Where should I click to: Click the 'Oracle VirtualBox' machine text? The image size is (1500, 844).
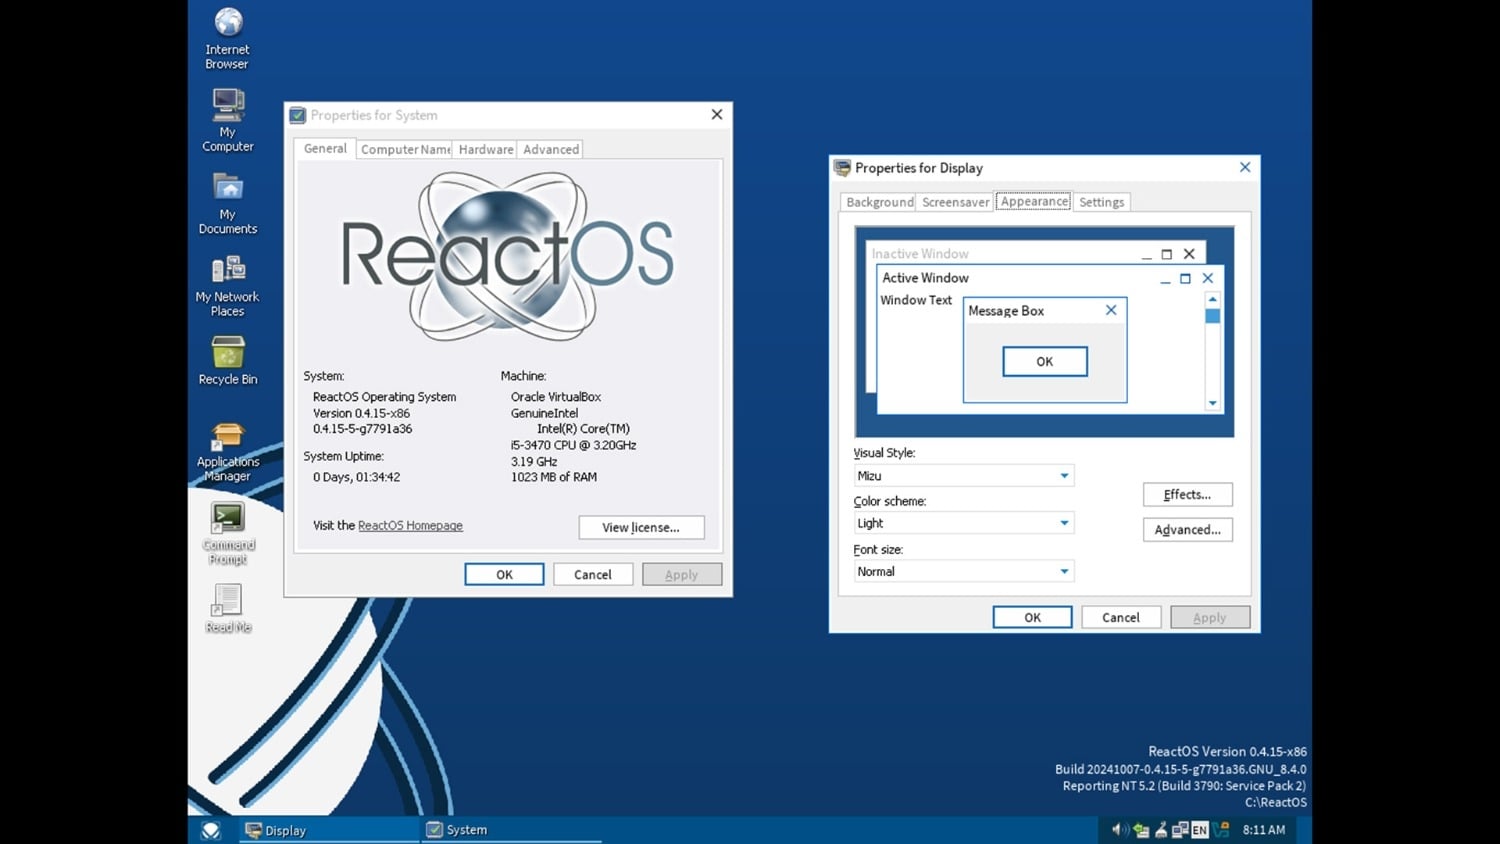556,397
